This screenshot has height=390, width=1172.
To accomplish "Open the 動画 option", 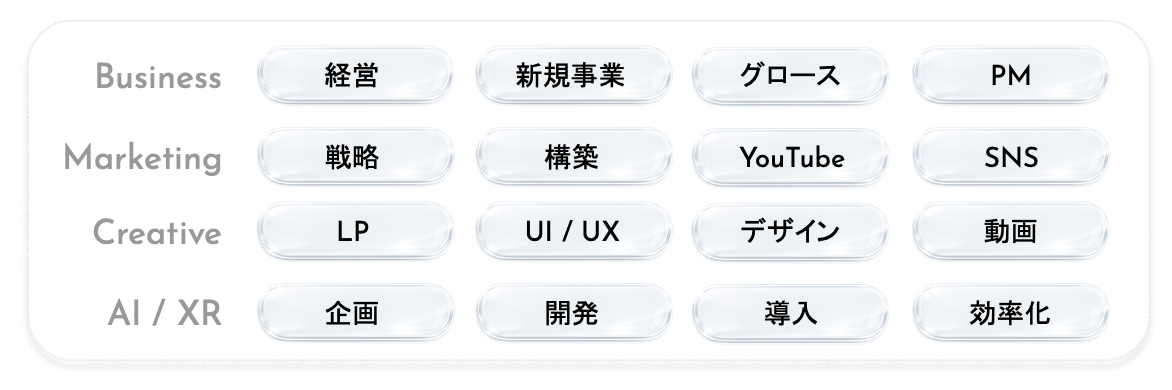I will coord(1010,232).
